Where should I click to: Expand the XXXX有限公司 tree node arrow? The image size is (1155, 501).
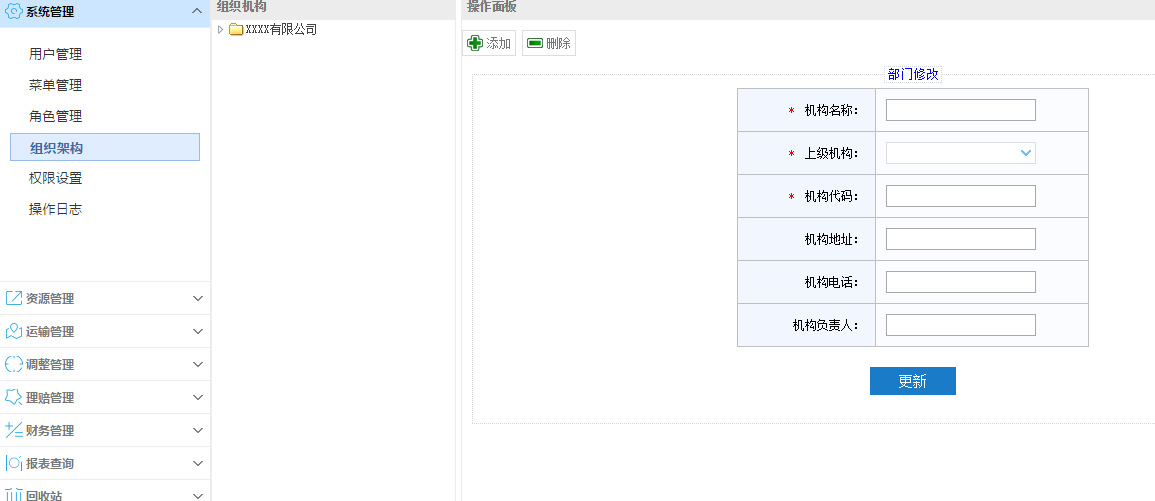pyautogui.click(x=221, y=30)
